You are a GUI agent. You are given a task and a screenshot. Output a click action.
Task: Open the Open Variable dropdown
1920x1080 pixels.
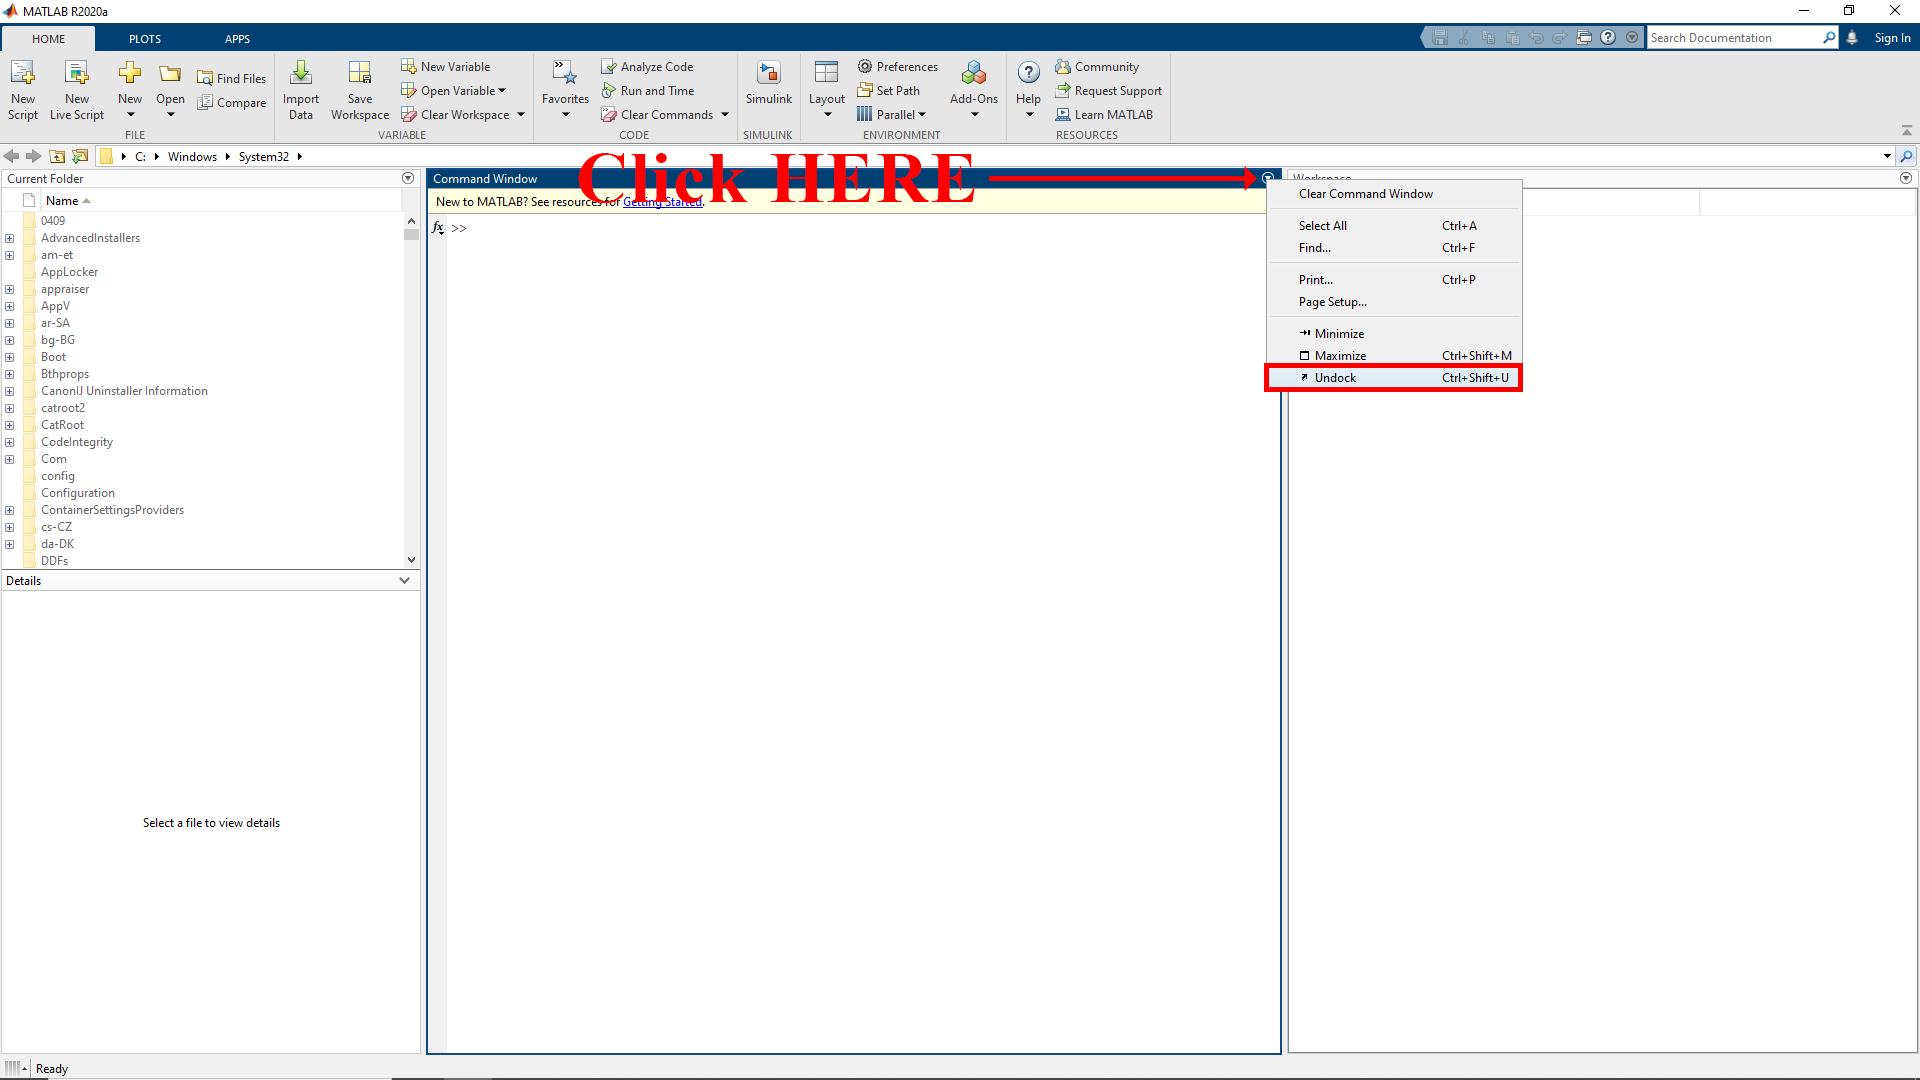click(502, 90)
